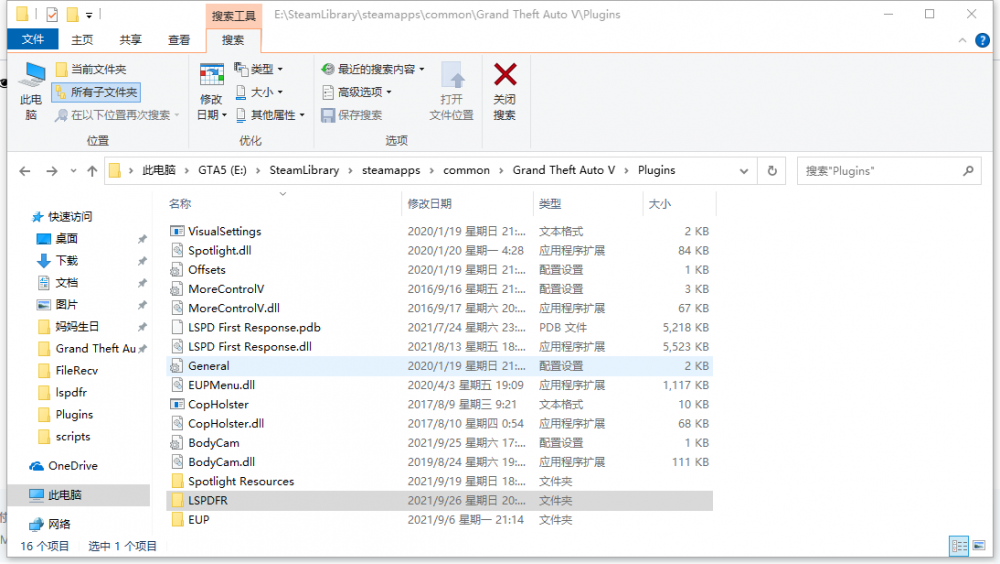Expand 最近的搜索内容 dropdown
The height and width of the screenshot is (564, 1000).
point(375,69)
